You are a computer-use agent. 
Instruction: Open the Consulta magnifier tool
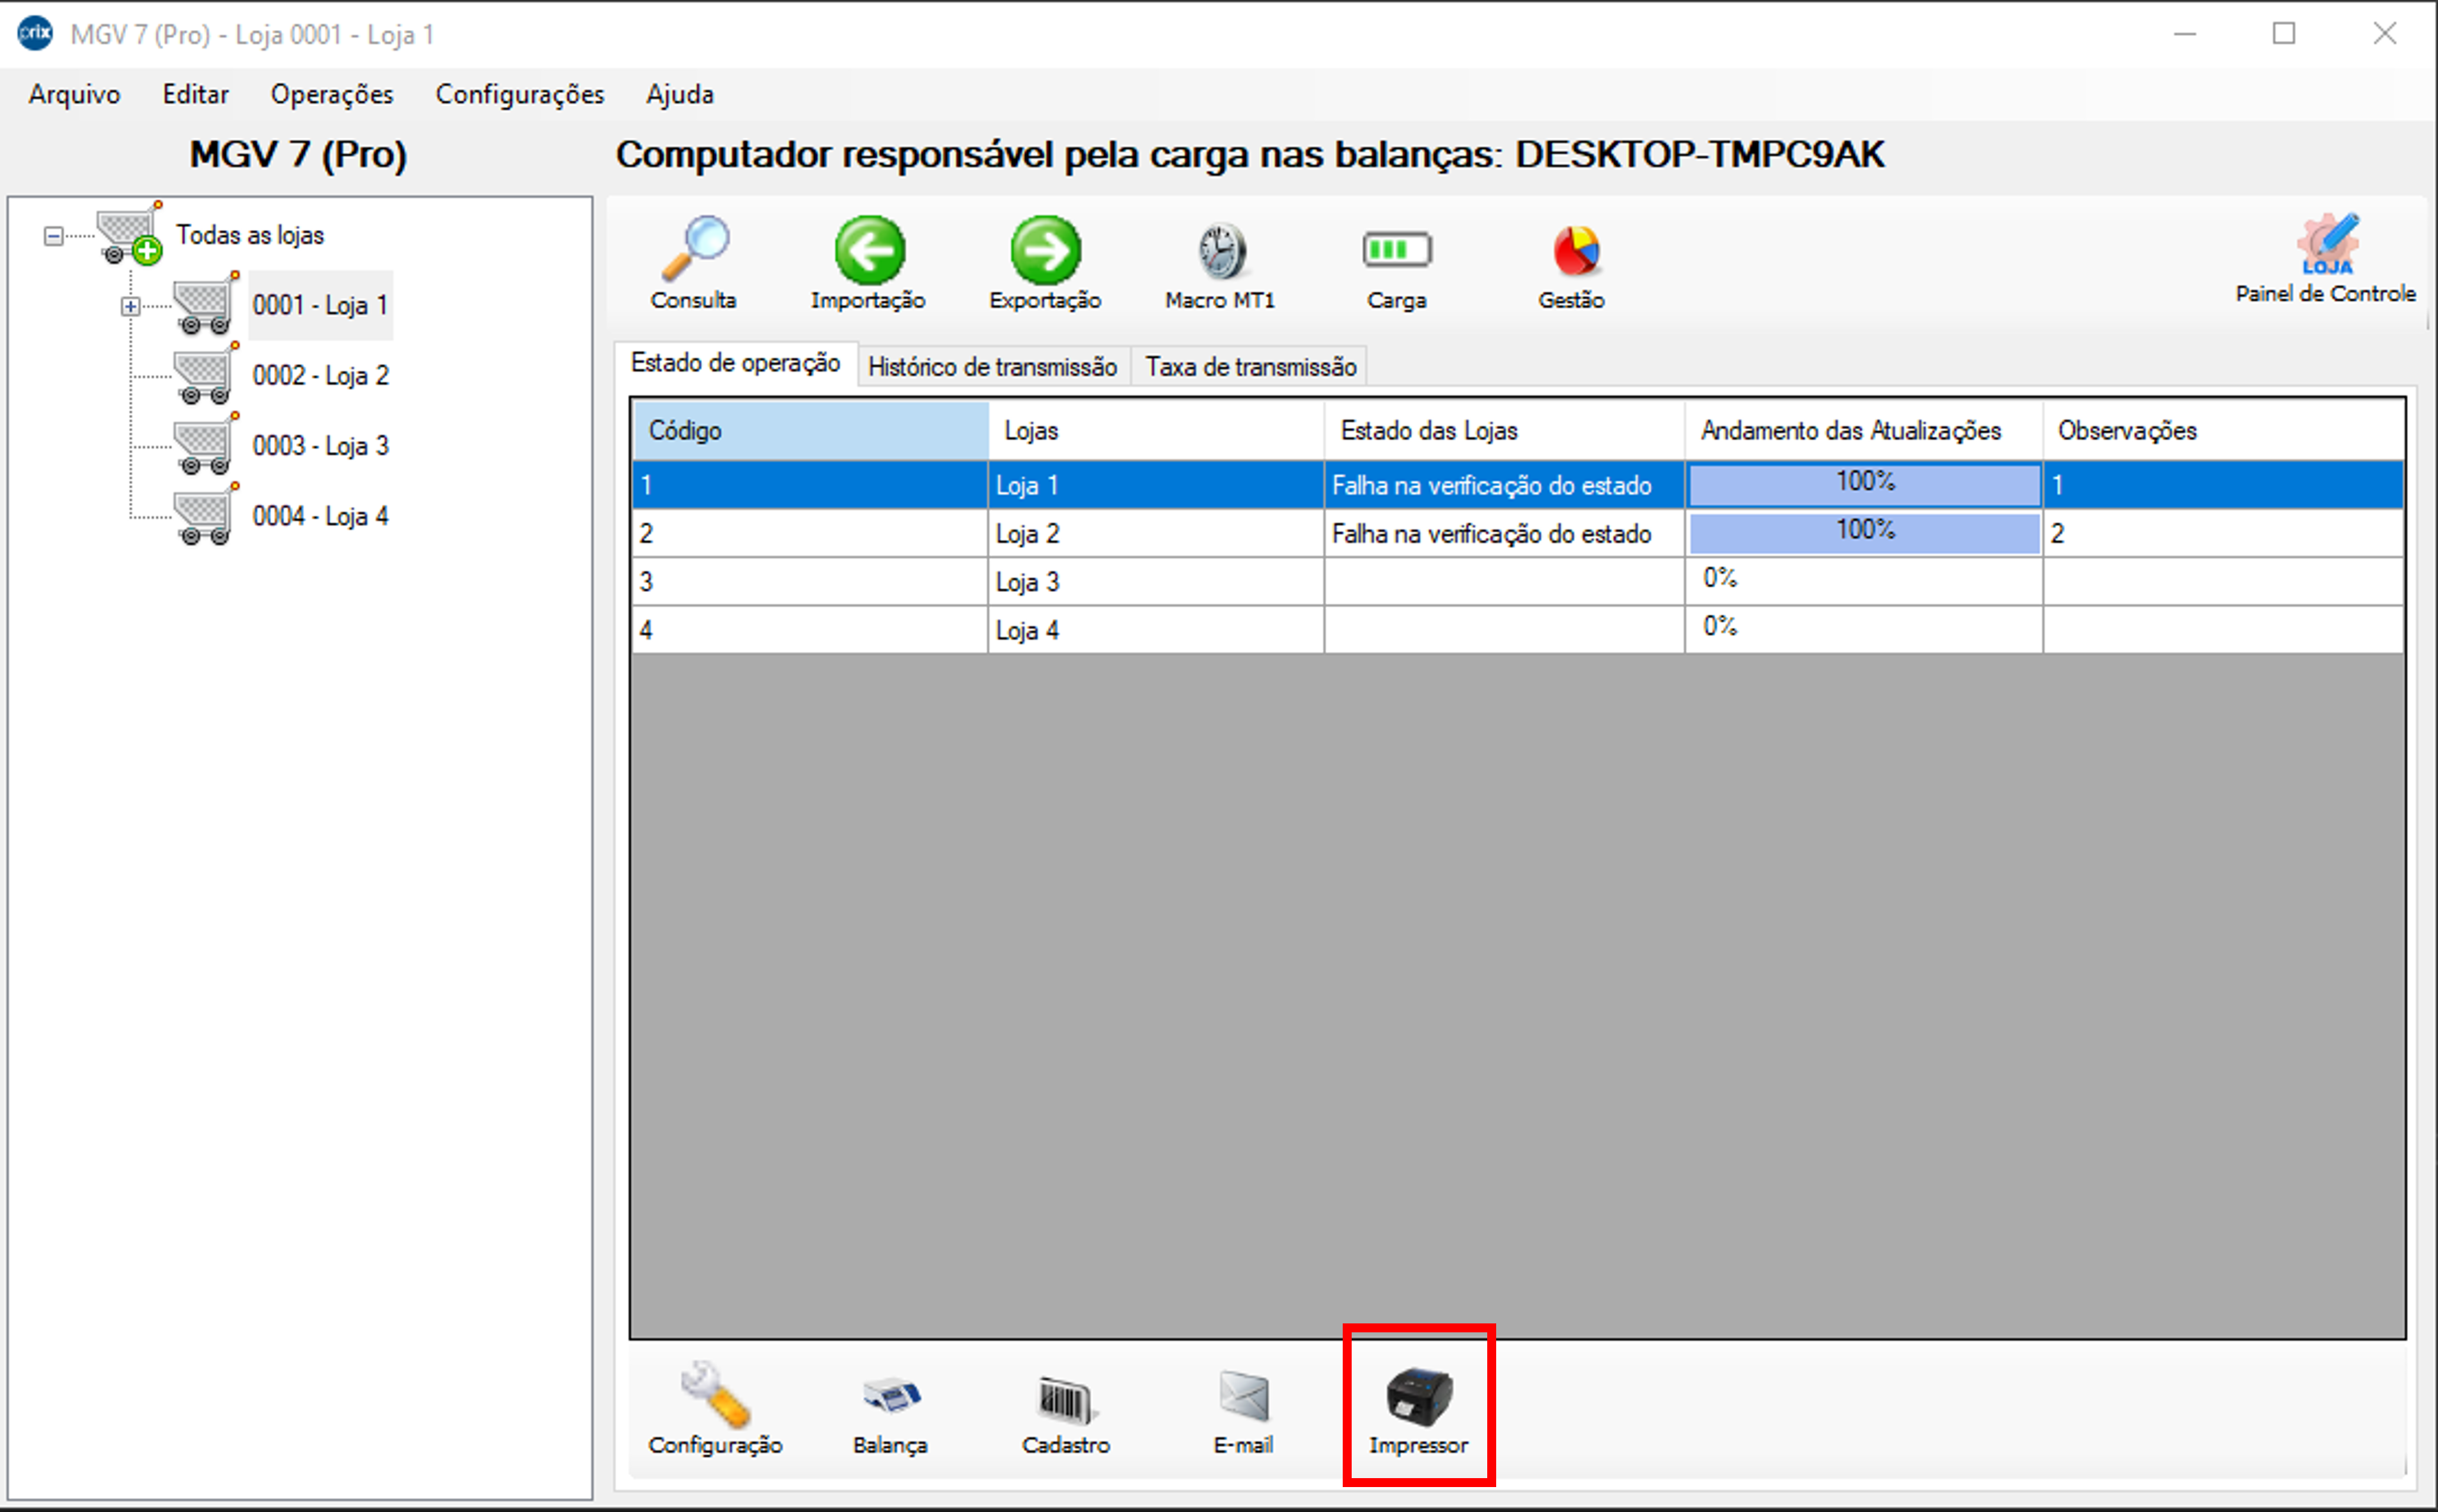[x=695, y=249]
